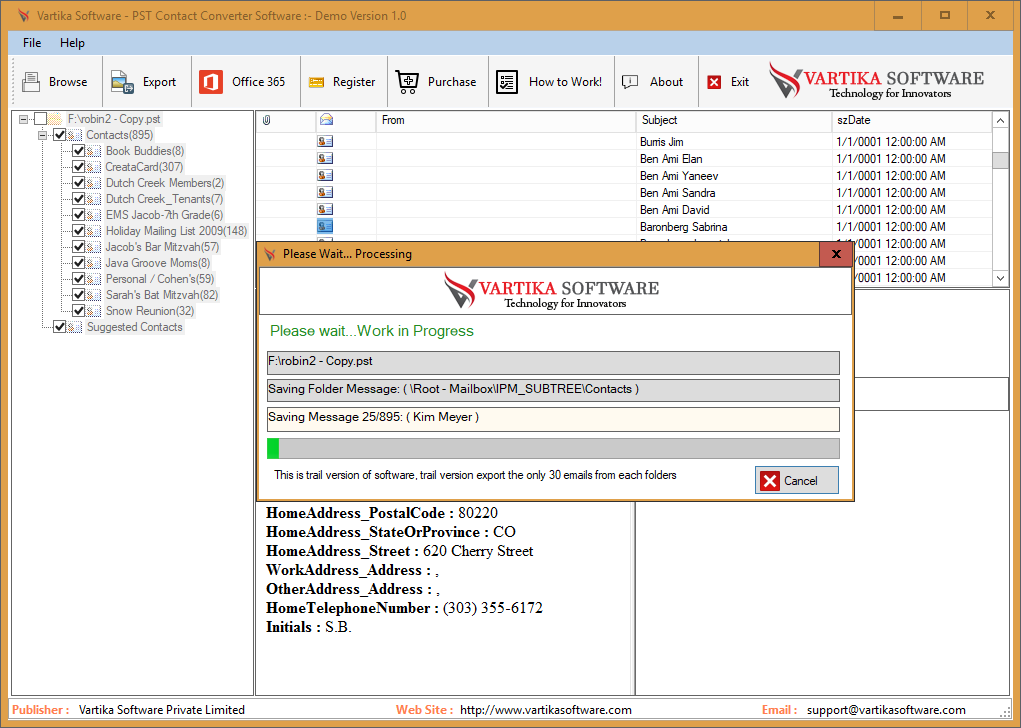Click the contact card icon for Ben Ami Yaneev
This screenshot has width=1021, height=728.
tap(325, 175)
